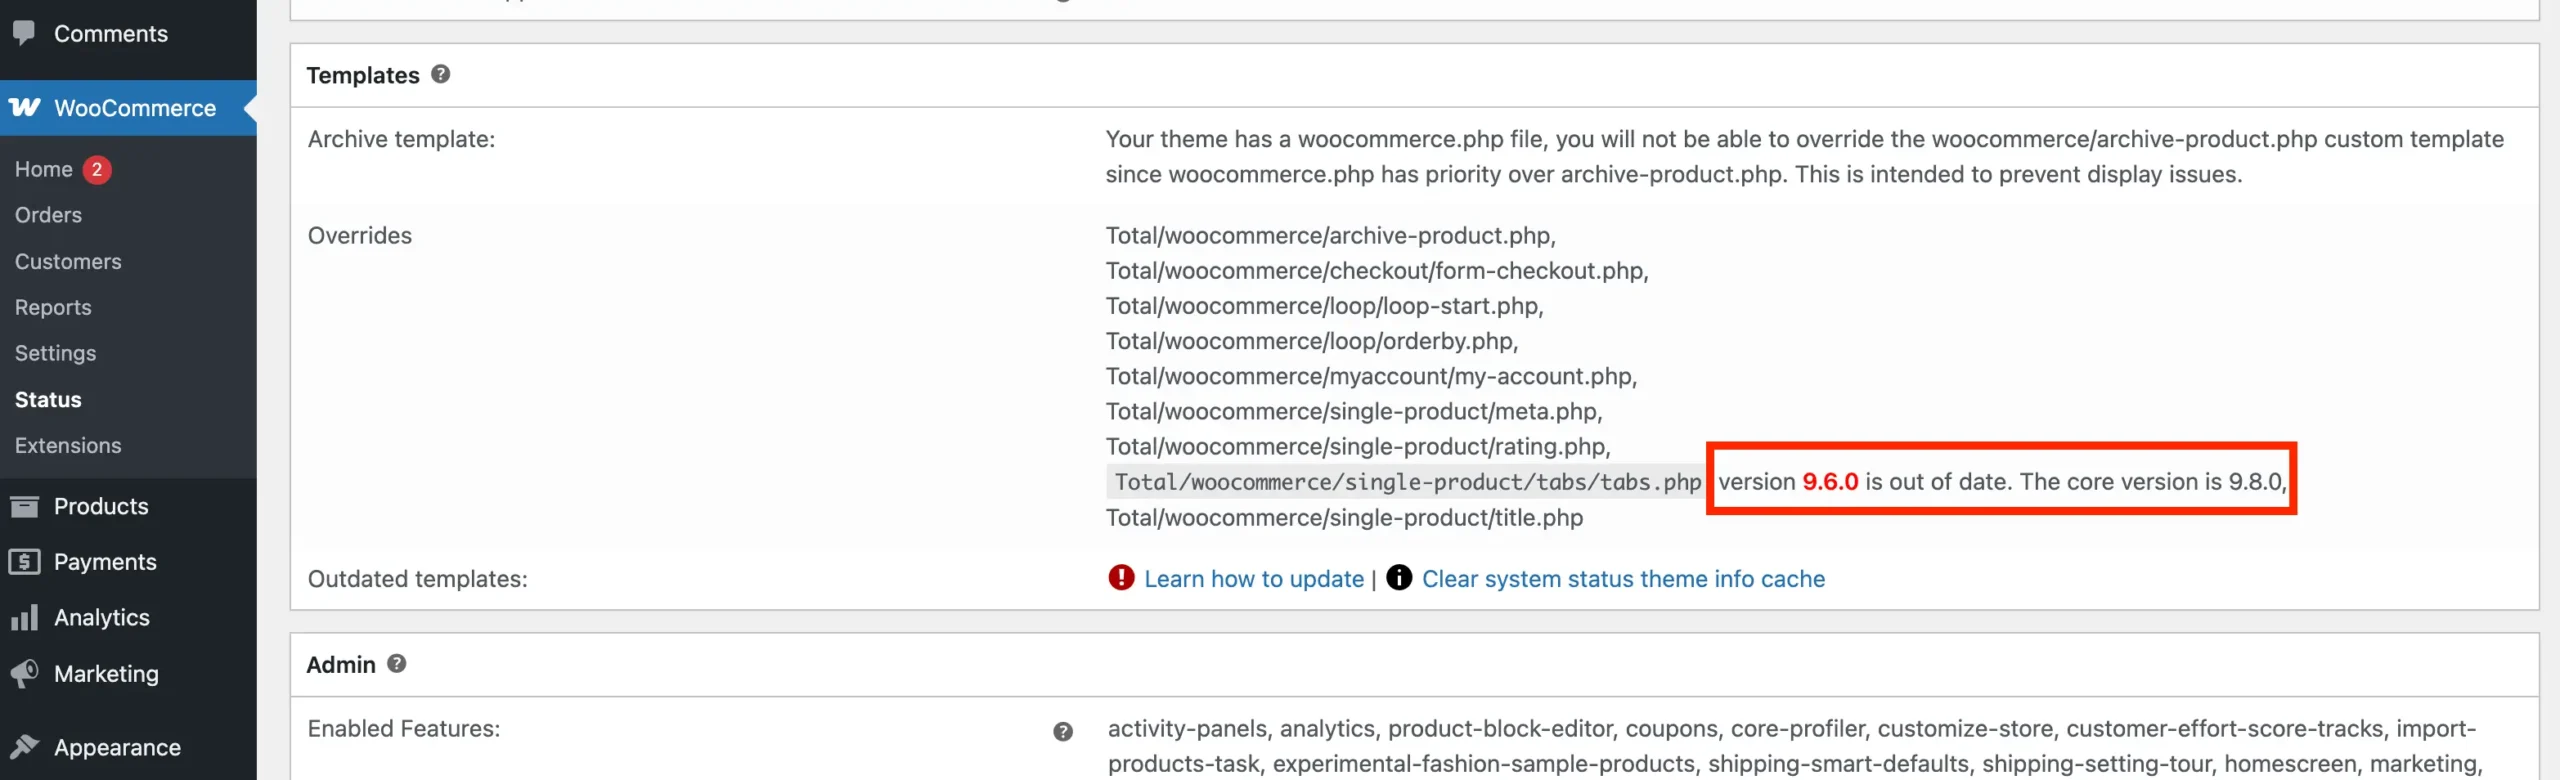Click the archive-product.php override path
2560x780 pixels.
[x=1330, y=235]
